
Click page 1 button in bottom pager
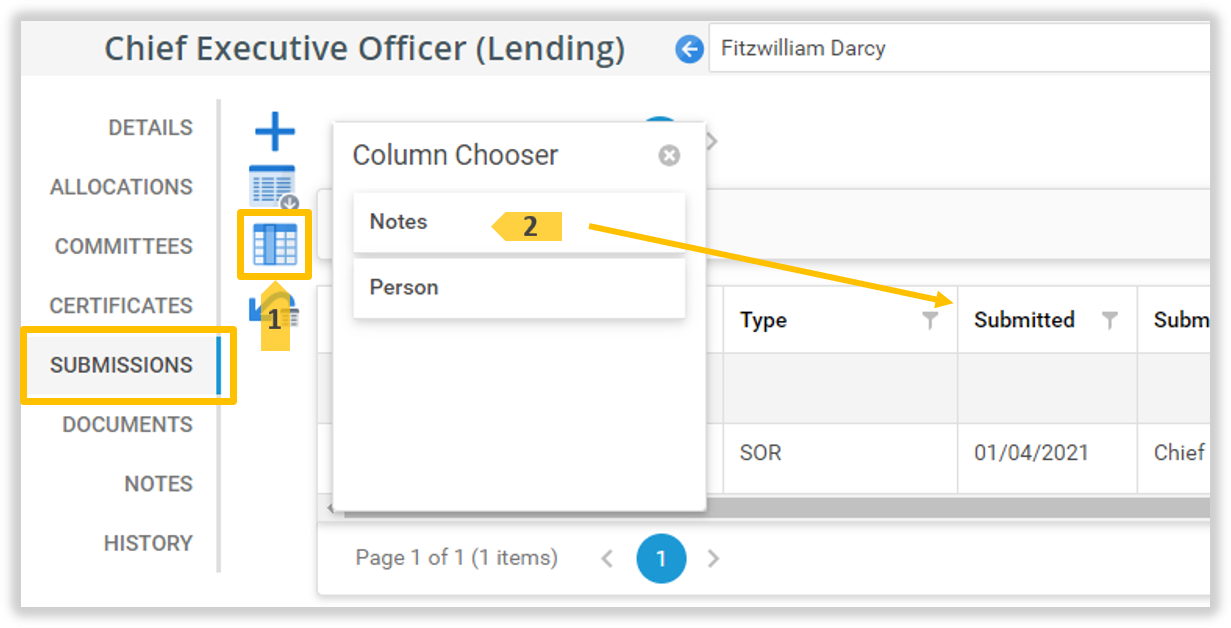661,559
